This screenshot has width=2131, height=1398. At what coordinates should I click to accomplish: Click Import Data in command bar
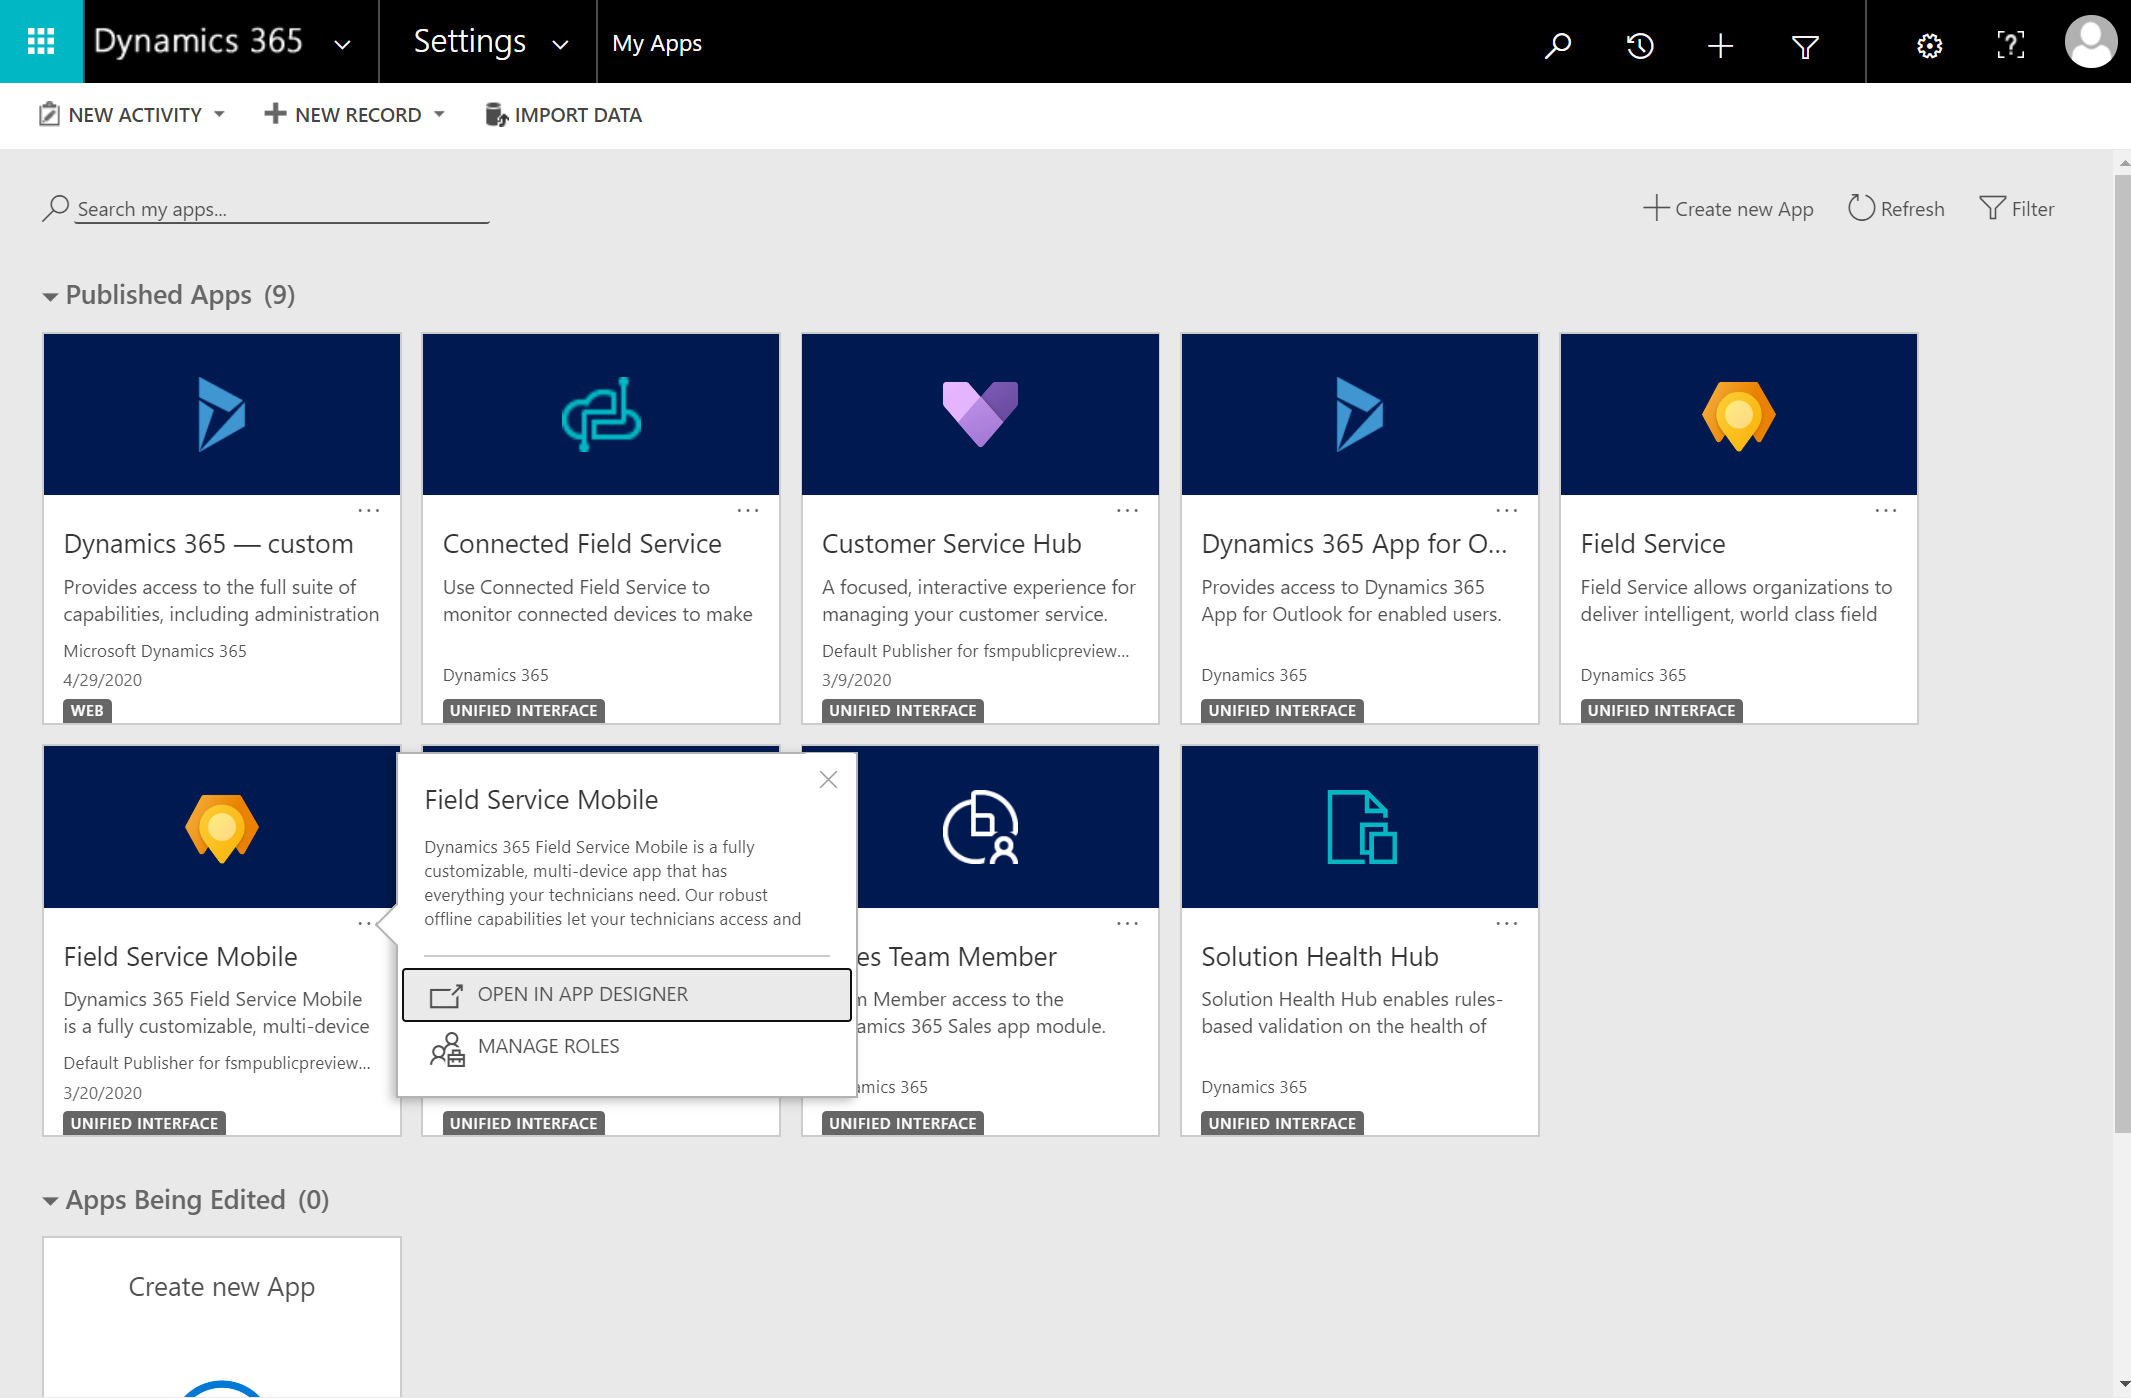pyautogui.click(x=563, y=115)
